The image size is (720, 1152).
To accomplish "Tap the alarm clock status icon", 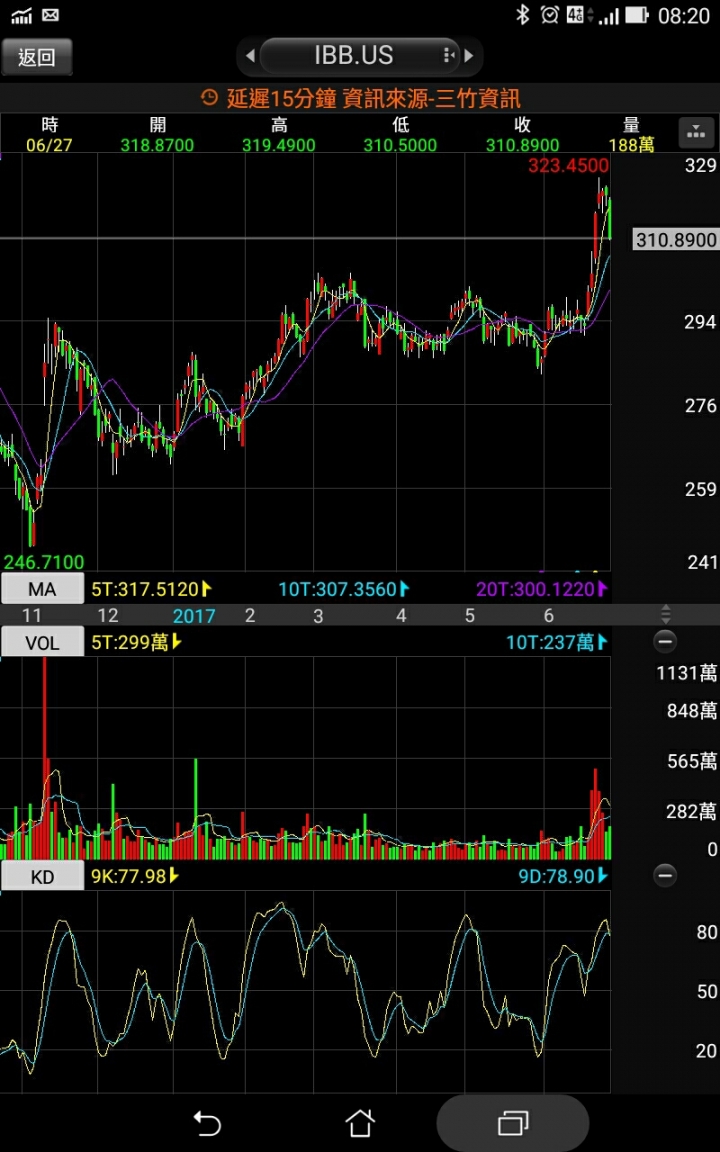I will coord(550,15).
